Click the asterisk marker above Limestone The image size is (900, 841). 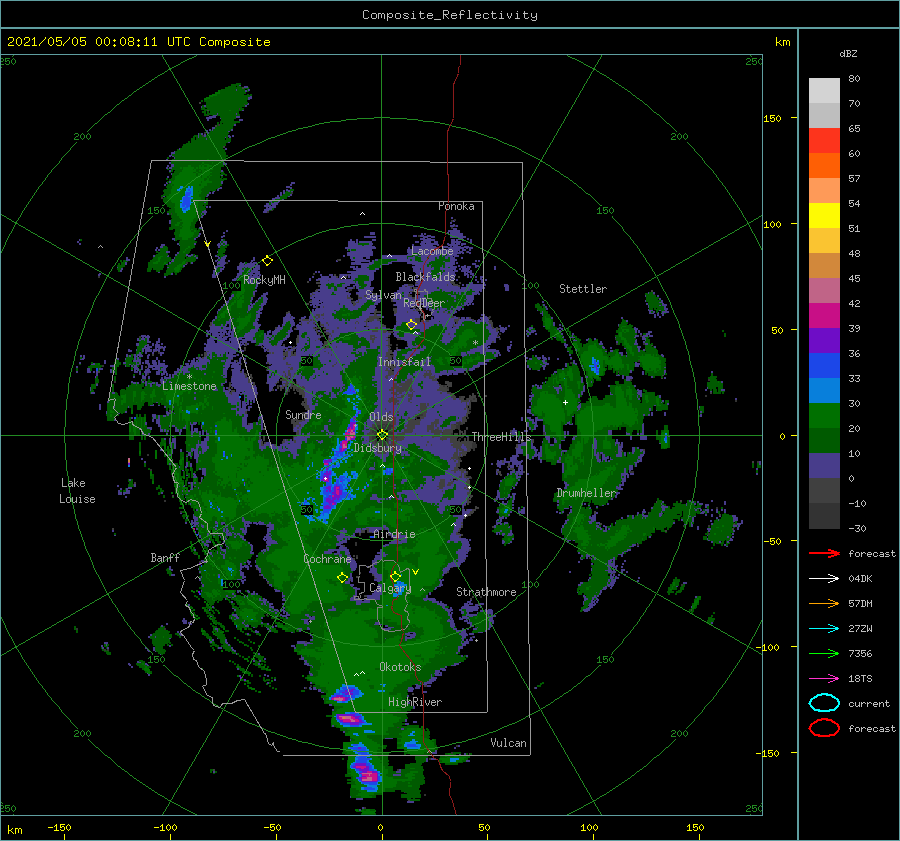(x=189, y=377)
